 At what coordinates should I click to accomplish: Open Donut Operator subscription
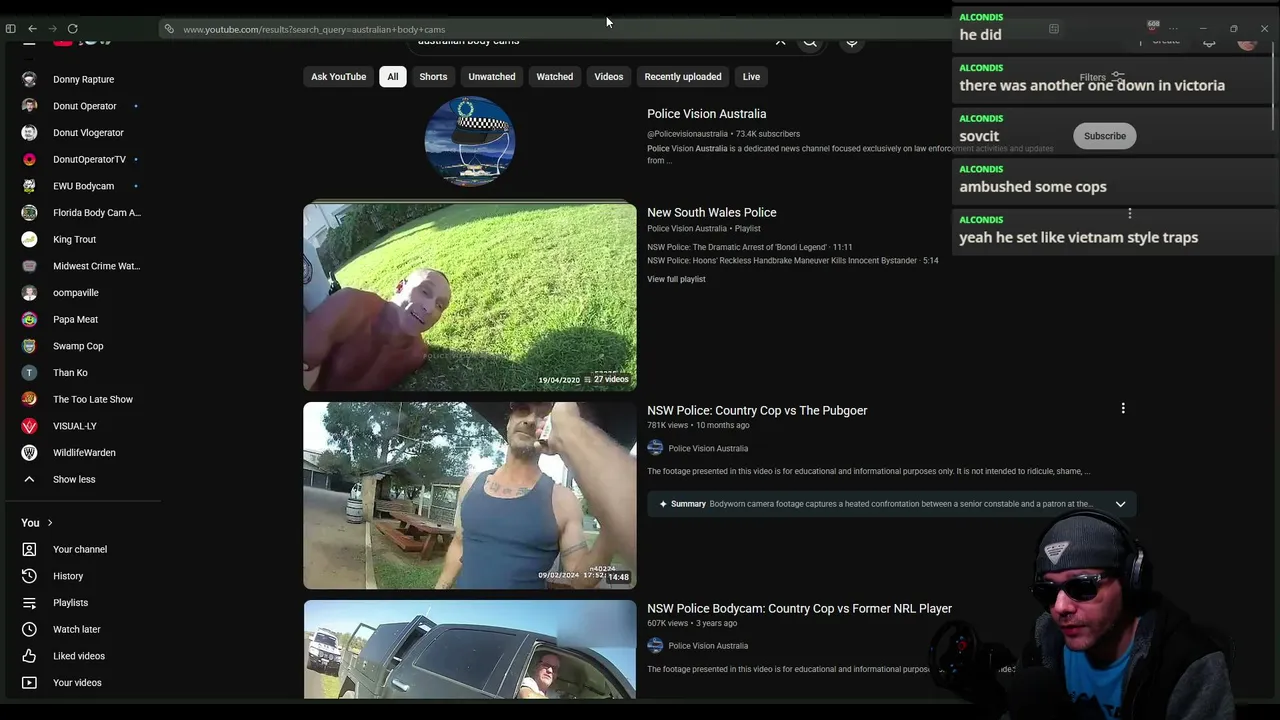tap(84, 106)
